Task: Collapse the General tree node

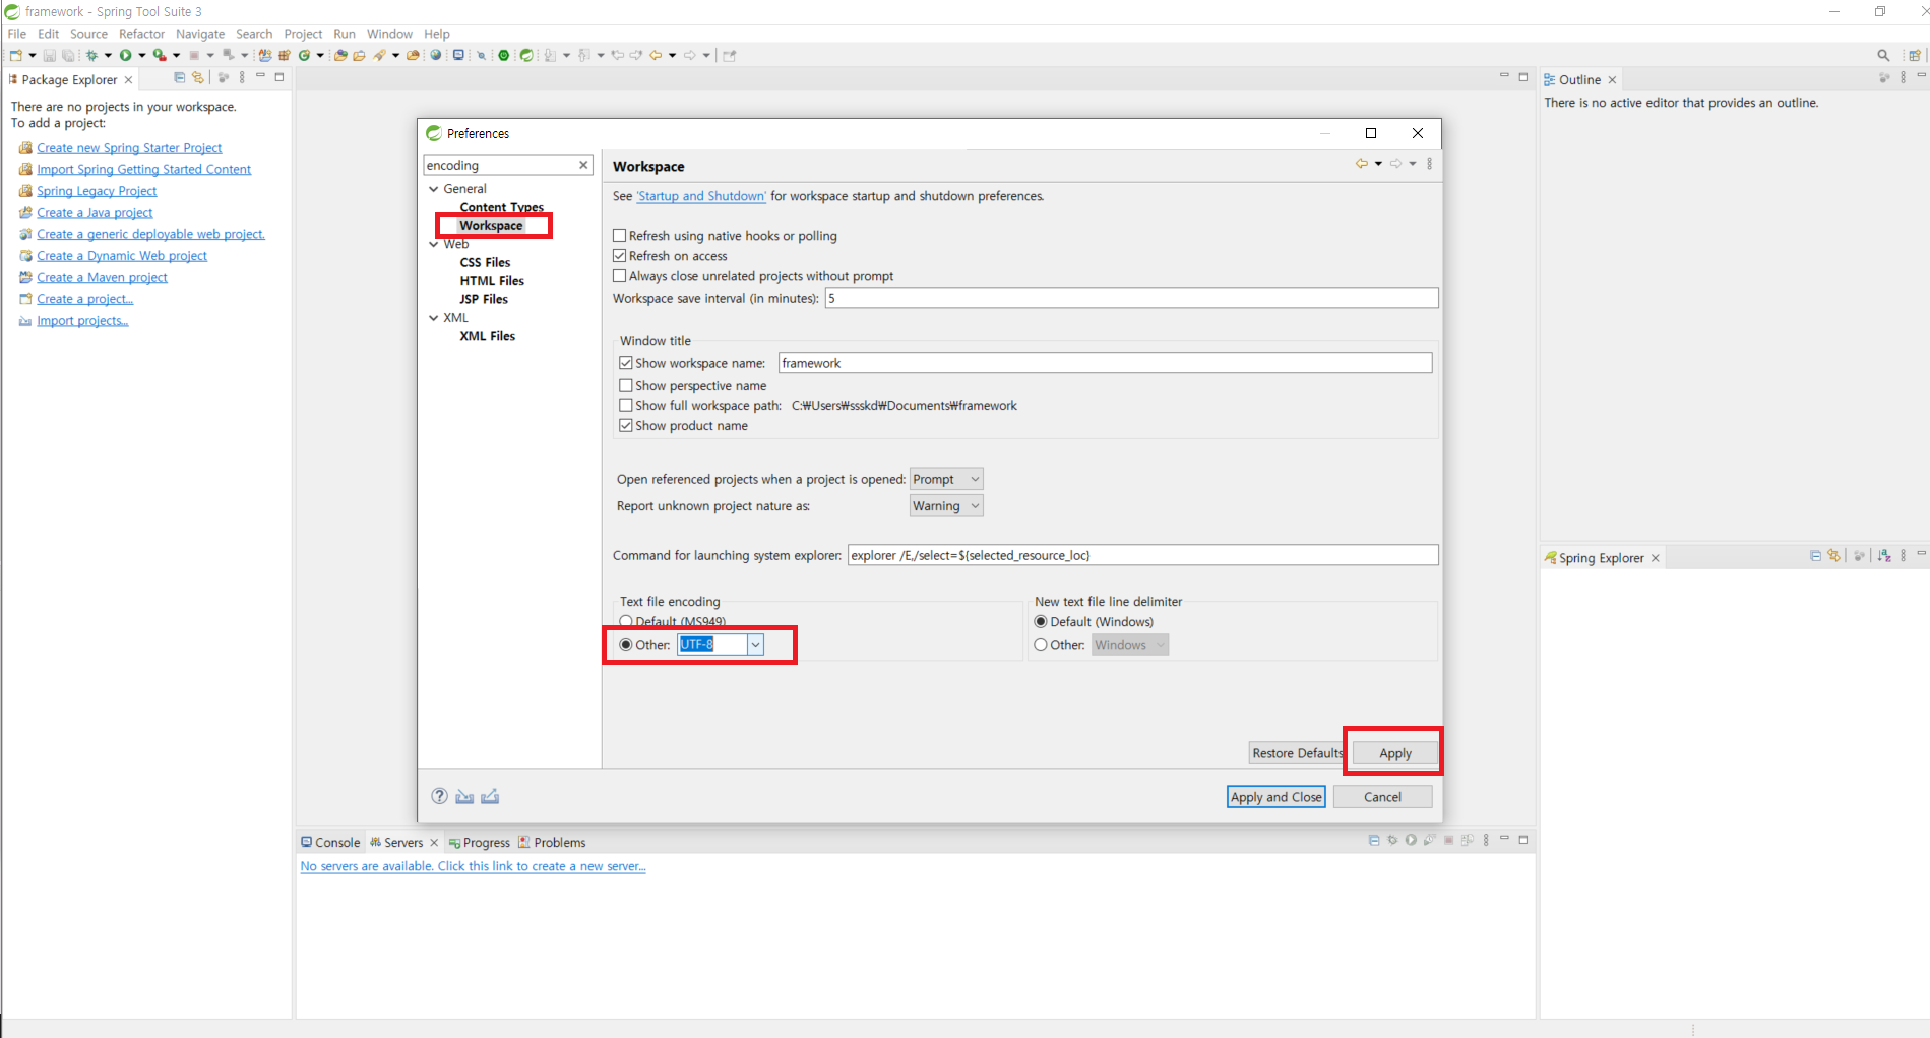Action: [434, 188]
